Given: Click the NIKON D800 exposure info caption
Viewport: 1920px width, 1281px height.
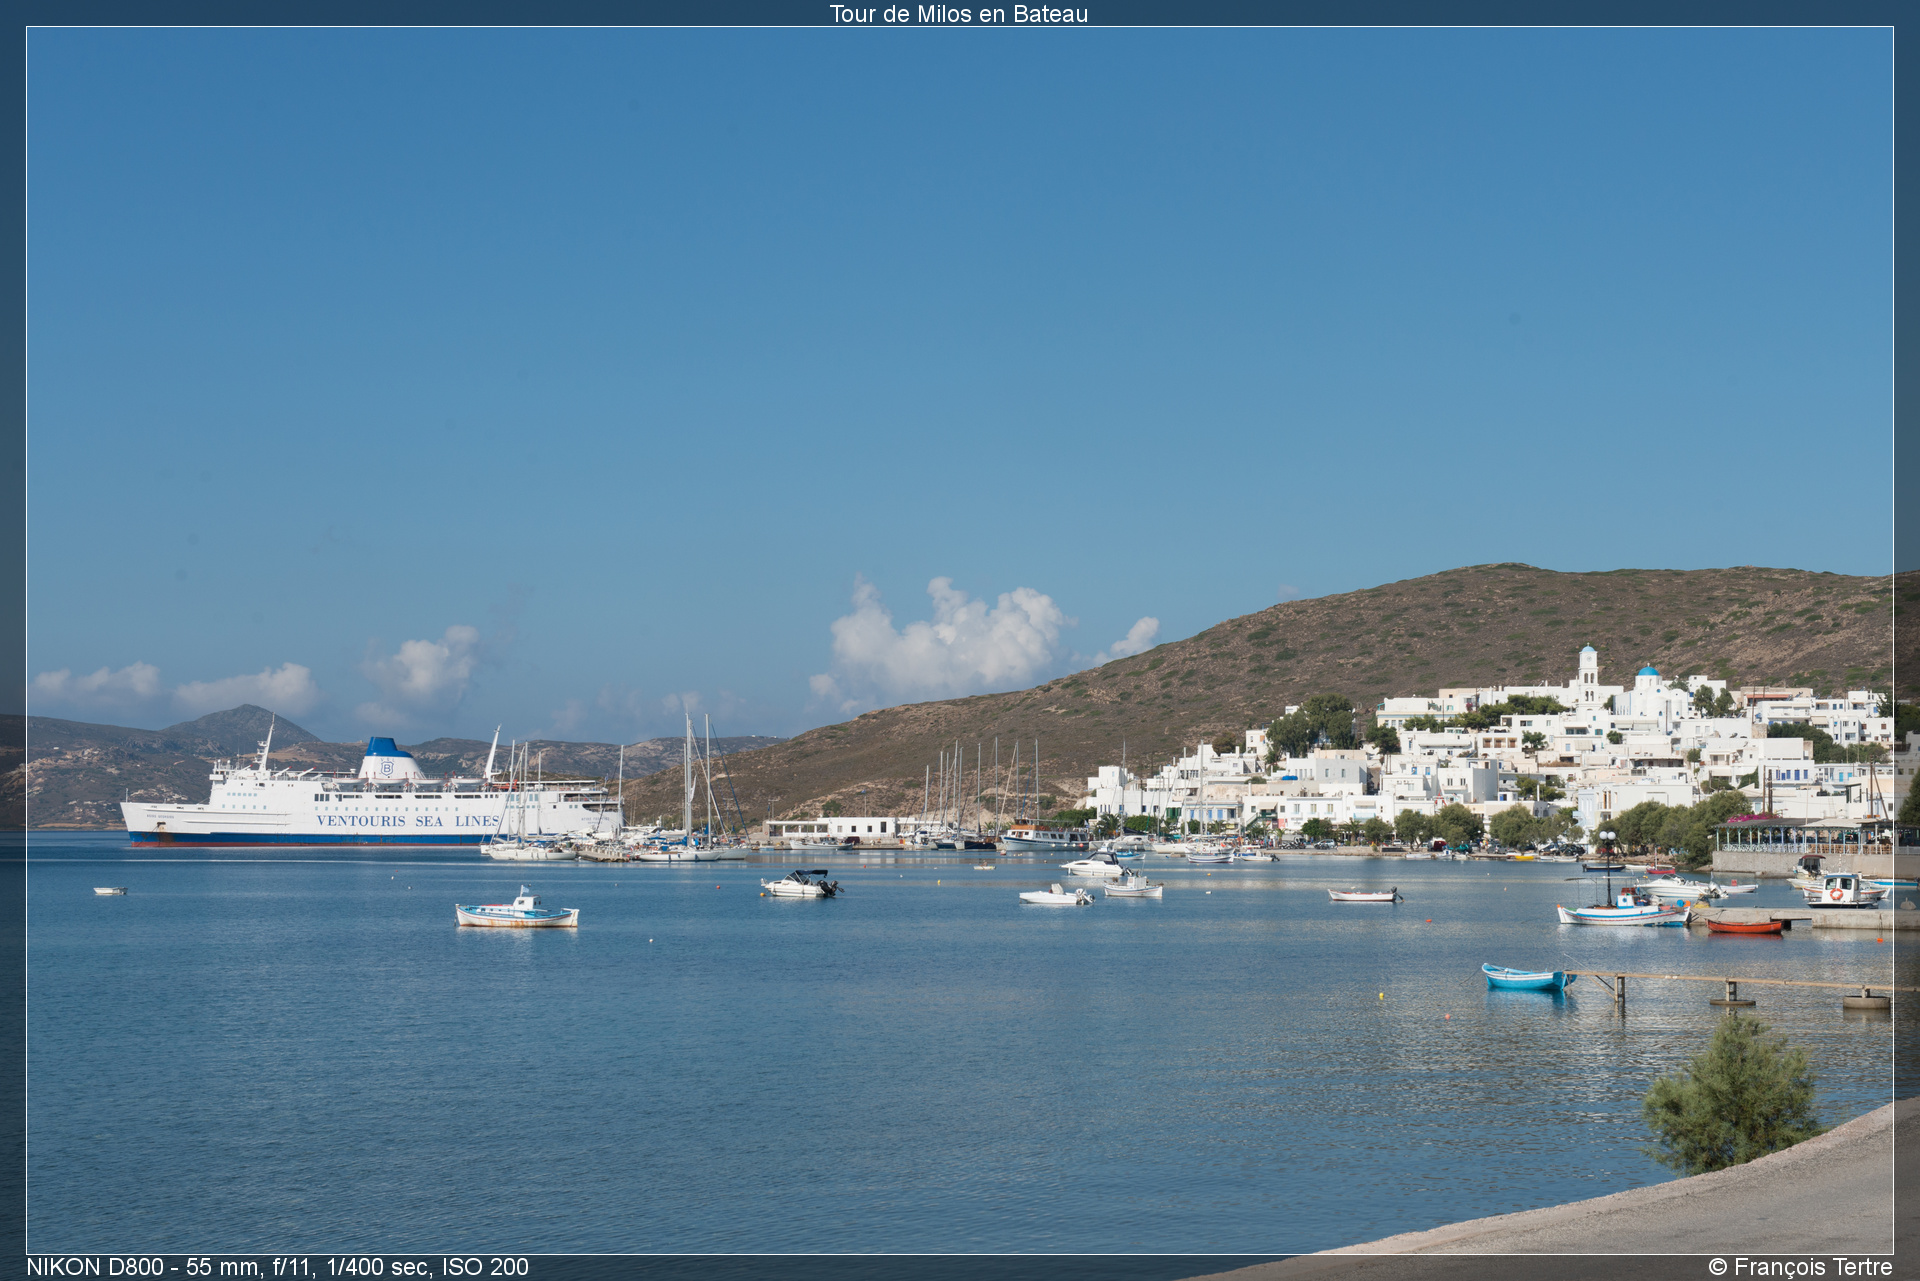Looking at the screenshot, I should [x=277, y=1267].
